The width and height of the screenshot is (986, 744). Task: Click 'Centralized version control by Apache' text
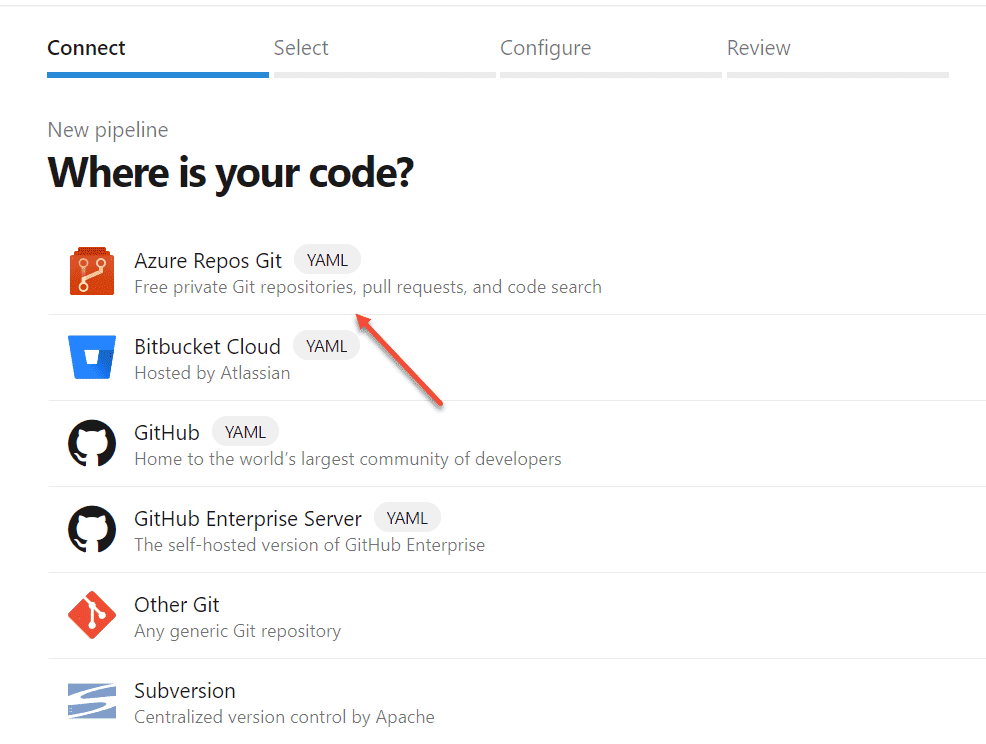point(284,718)
